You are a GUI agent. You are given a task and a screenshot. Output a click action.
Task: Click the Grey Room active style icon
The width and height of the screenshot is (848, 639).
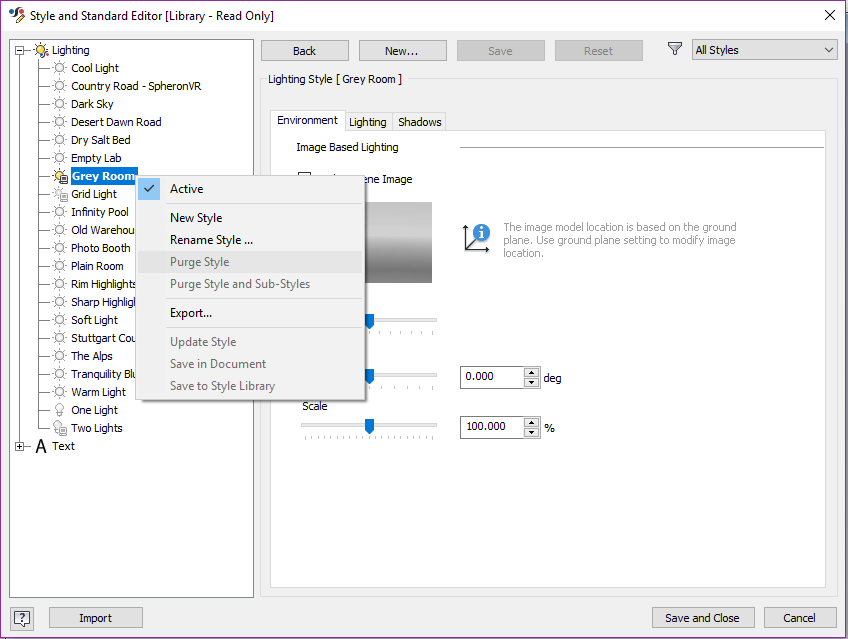(x=60, y=175)
